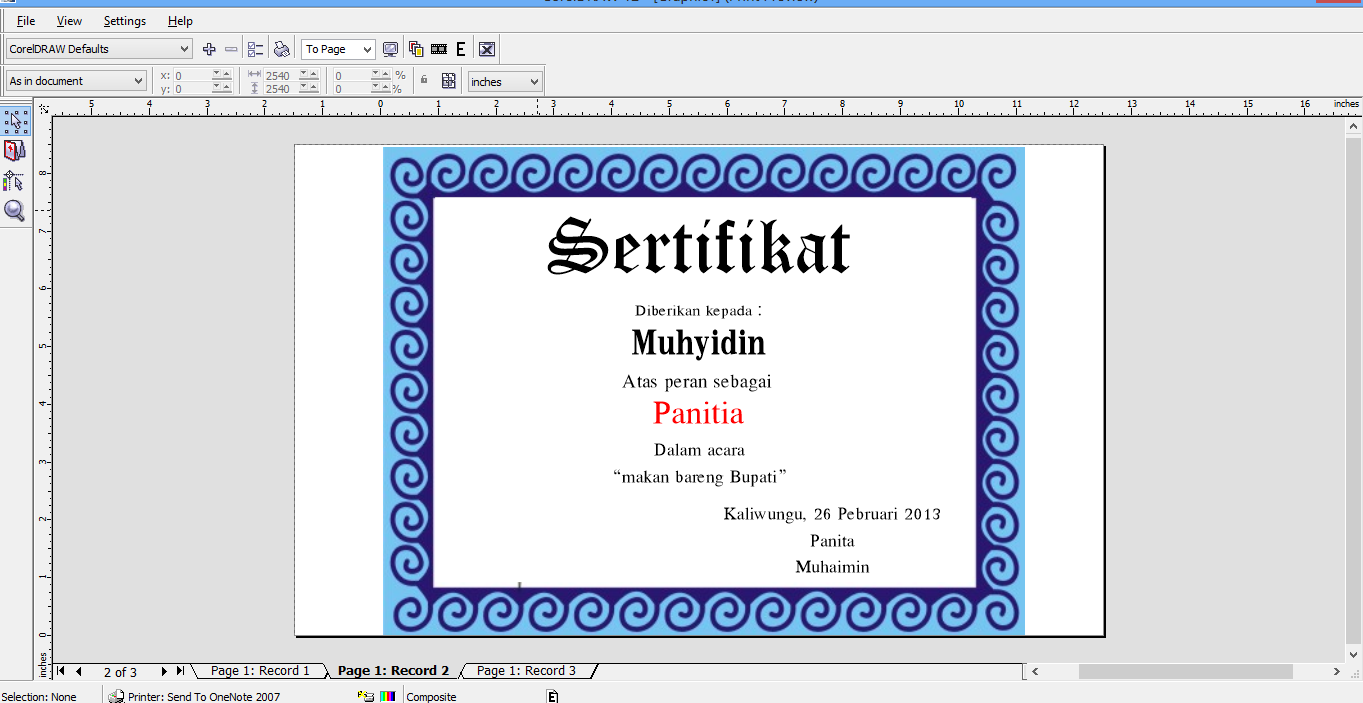Screen dimensions: 1363x703
Task: Select the Zoom magnifier tool
Action: (x=15, y=211)
